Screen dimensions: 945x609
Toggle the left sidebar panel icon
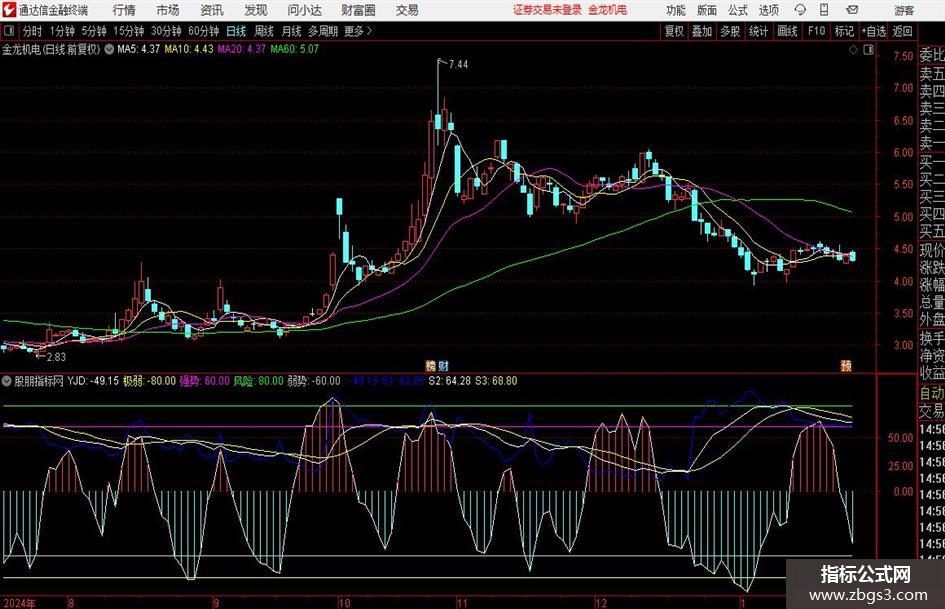click(9, 31)
